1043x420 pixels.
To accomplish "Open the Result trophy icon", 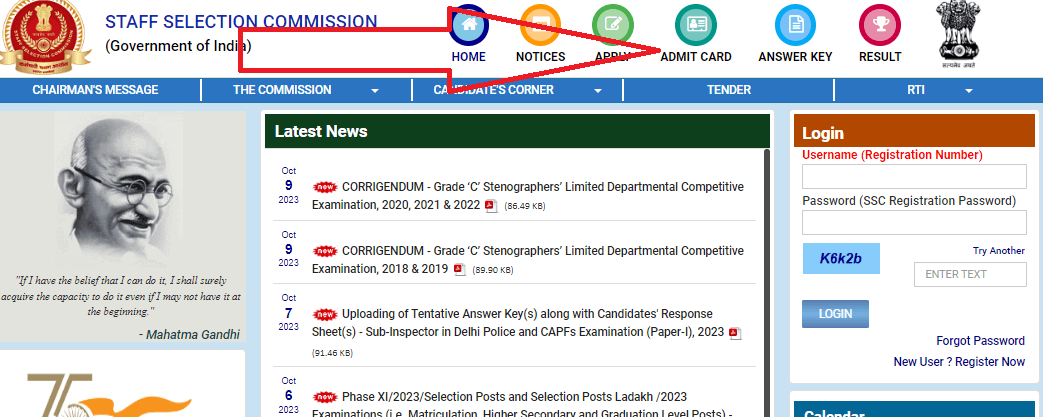I will pos(880,25).
